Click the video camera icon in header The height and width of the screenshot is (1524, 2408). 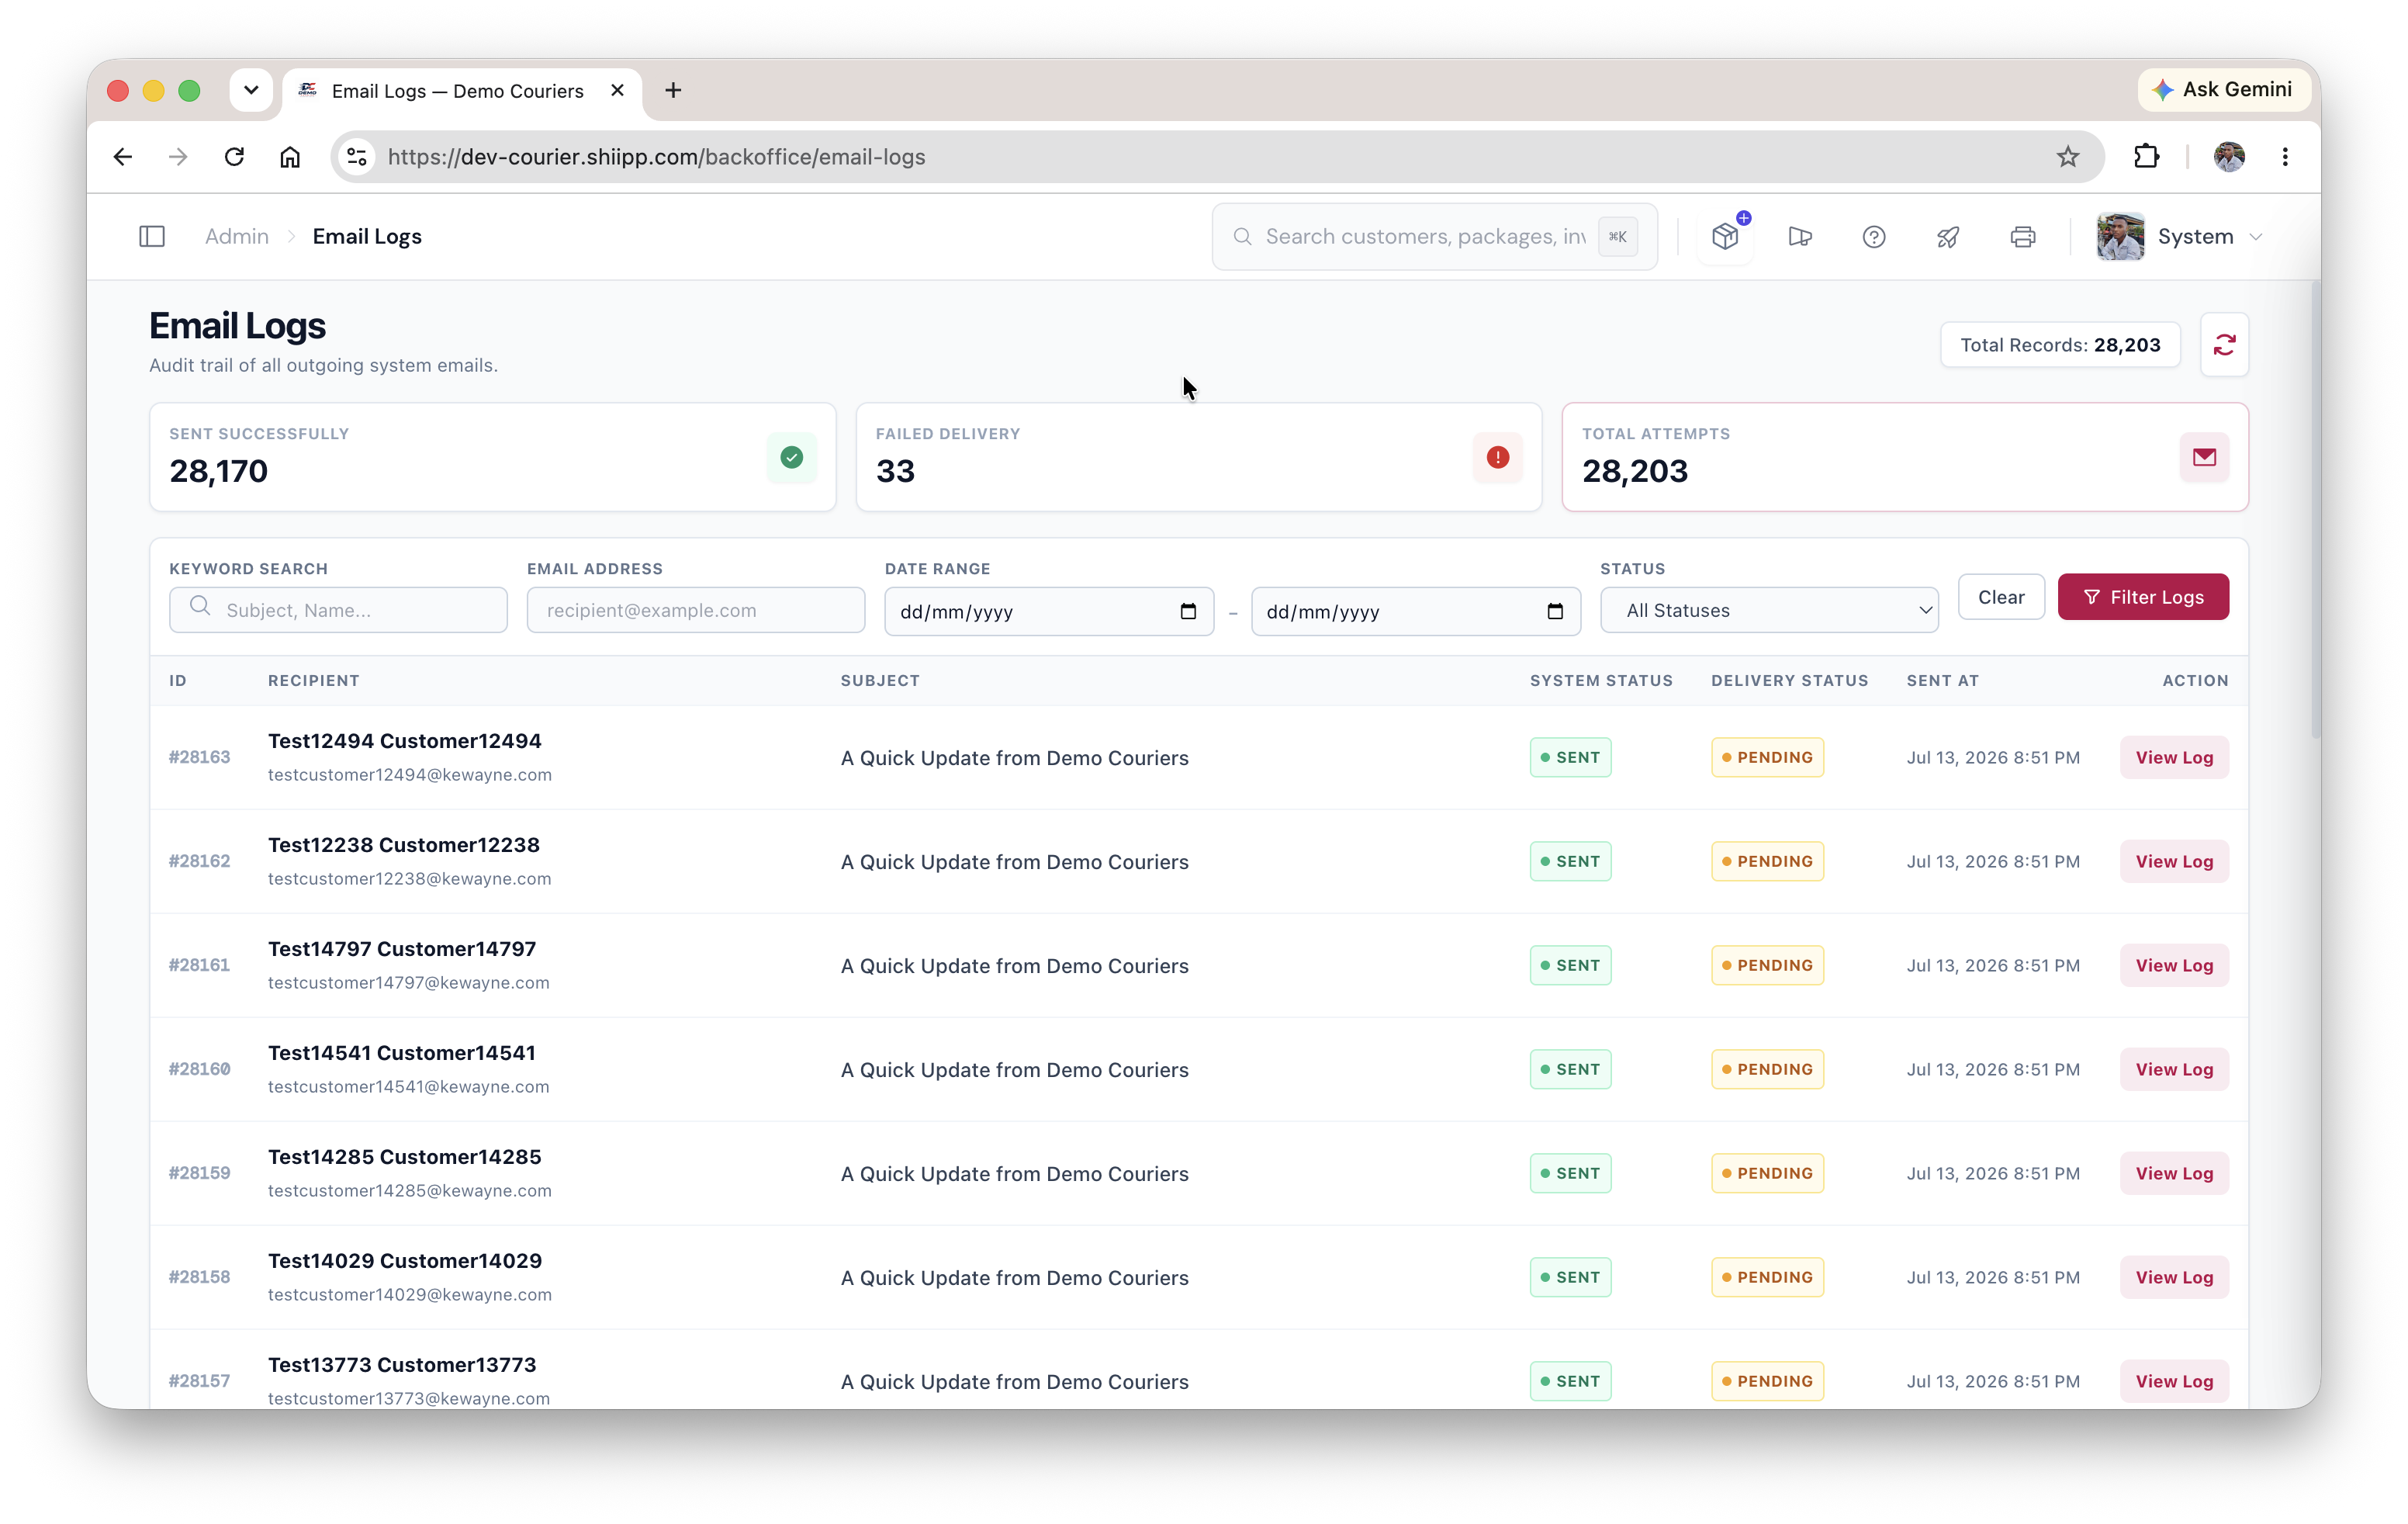coord(1799,237)
